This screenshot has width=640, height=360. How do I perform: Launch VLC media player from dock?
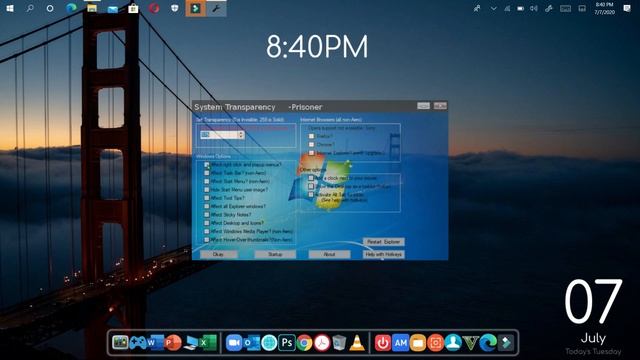click(x=357, y=343)
